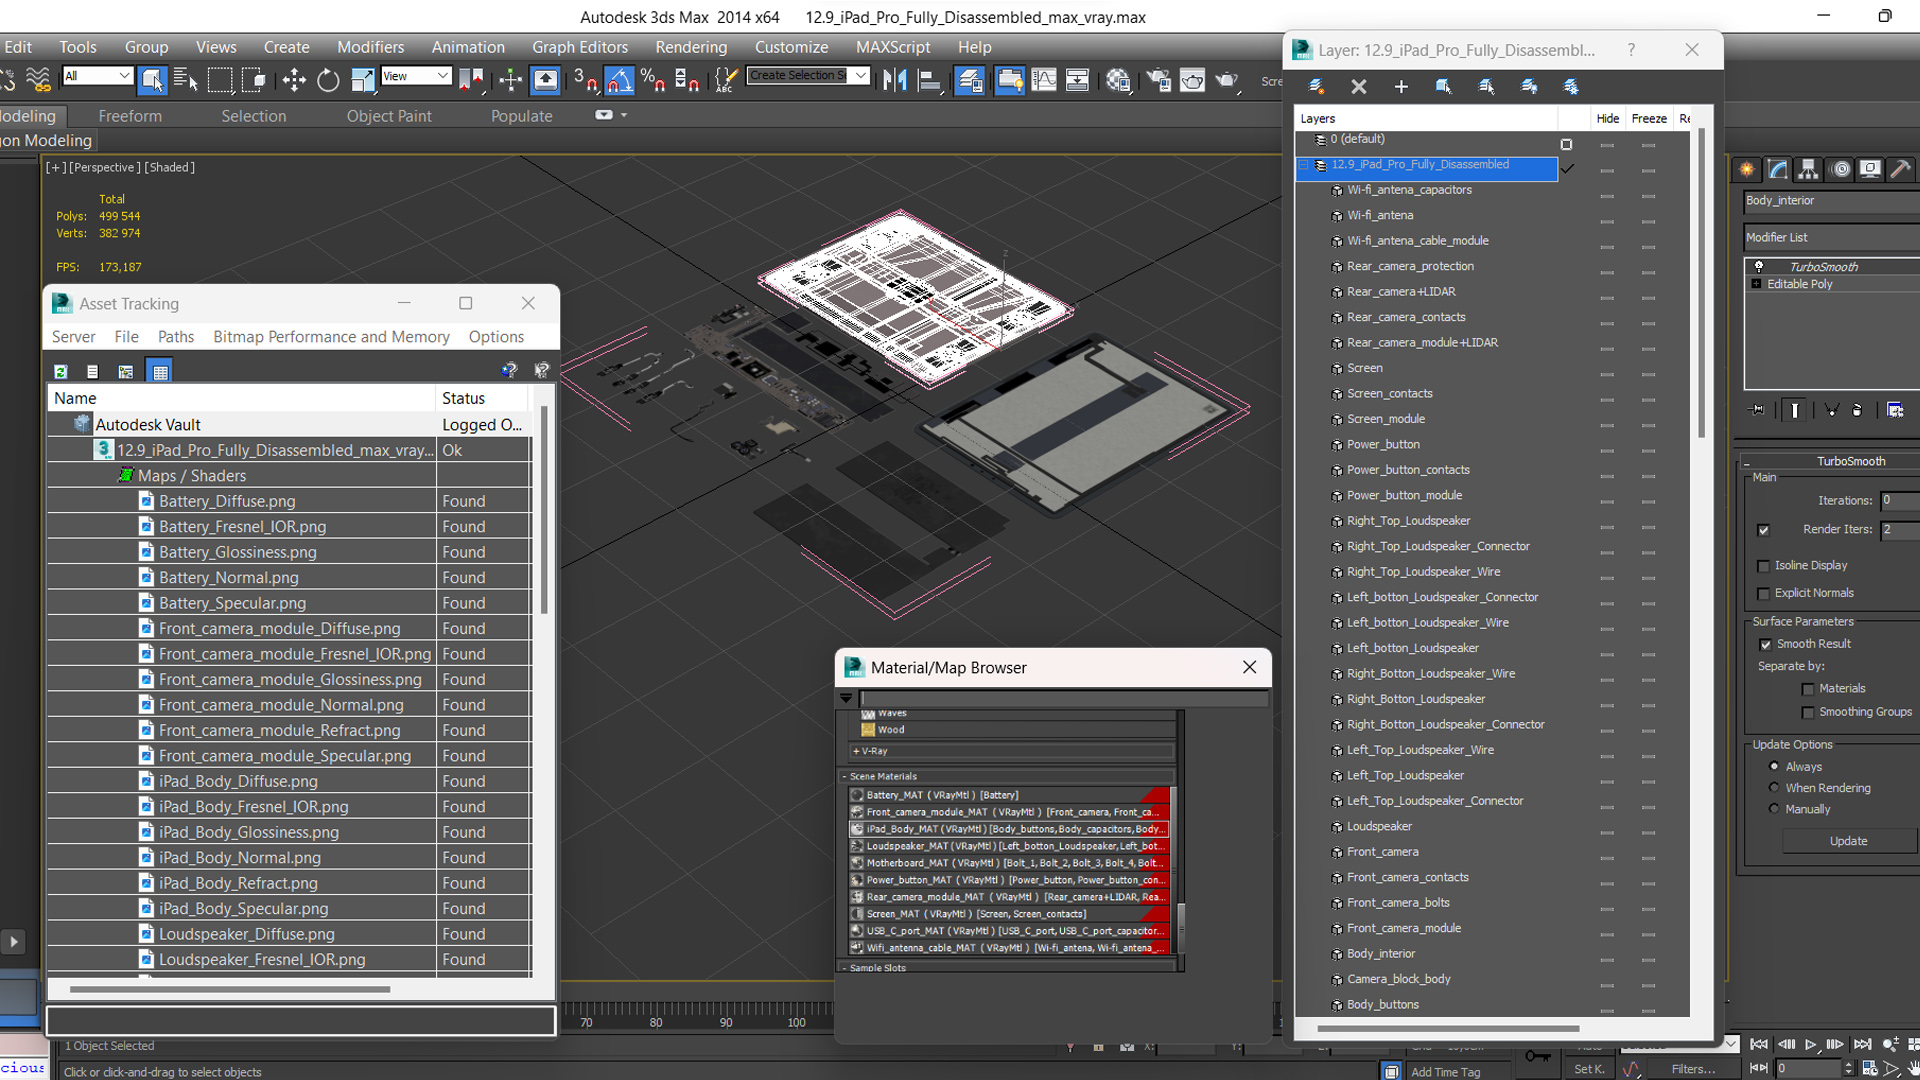Toggle Smooth Result checkbox
This screenshot has height=1080, width=1920.
pyautogui.click(x=1765, y=644)
